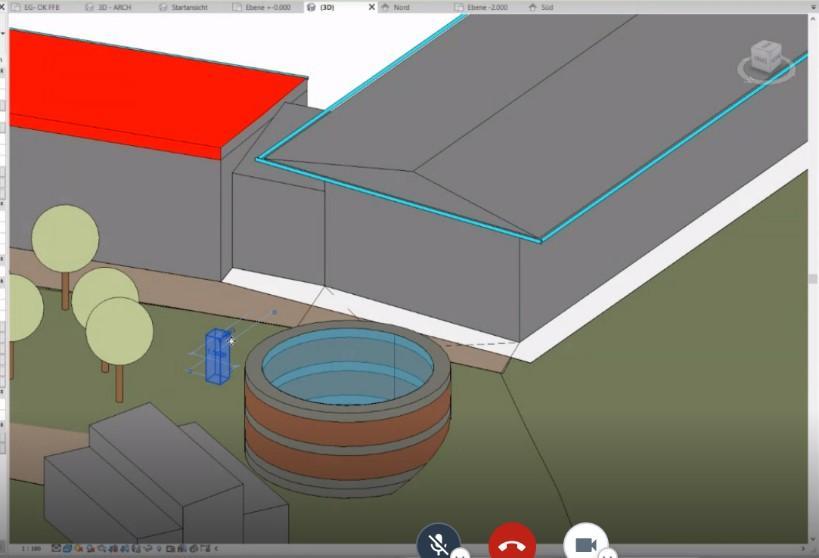Unmute the microphone in the call bar
This screenshot has width=819, height=558.
point(439,543)
